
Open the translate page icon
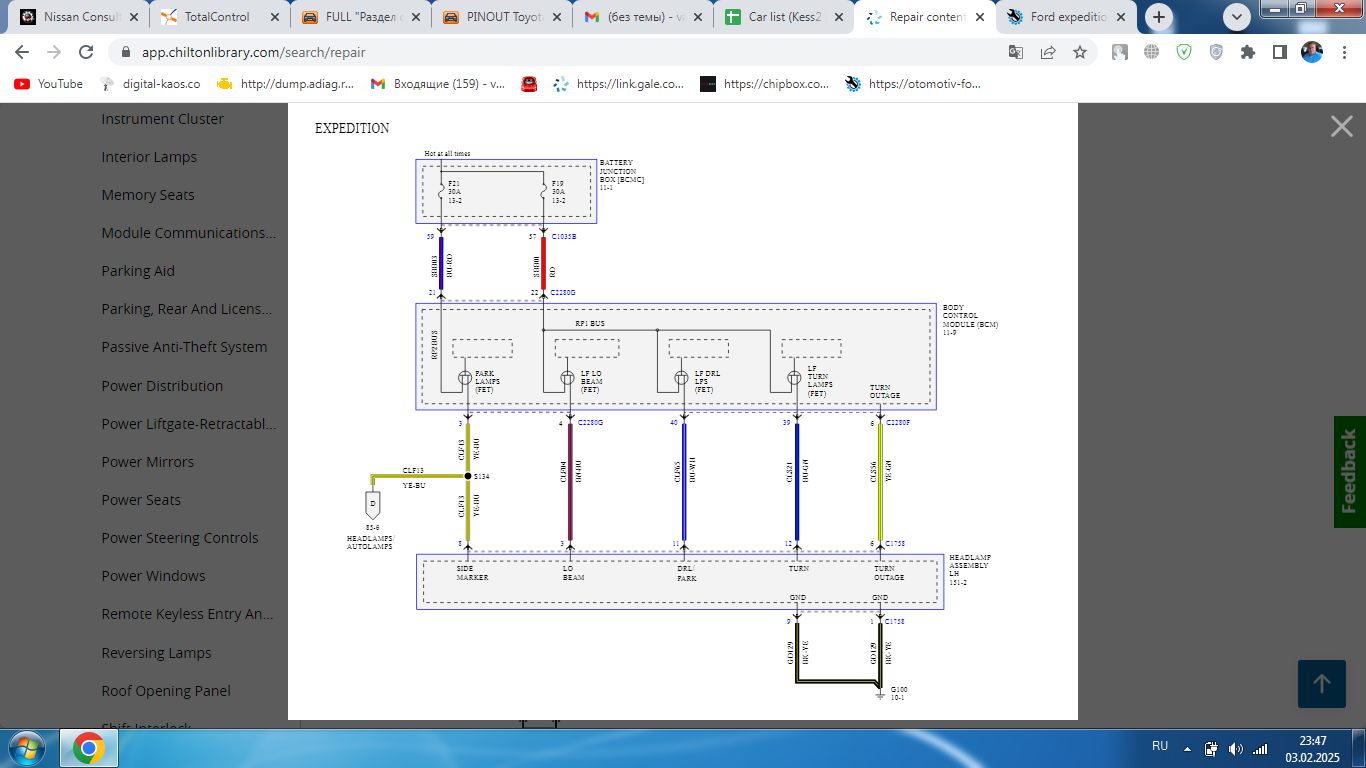pos(1016,52)
